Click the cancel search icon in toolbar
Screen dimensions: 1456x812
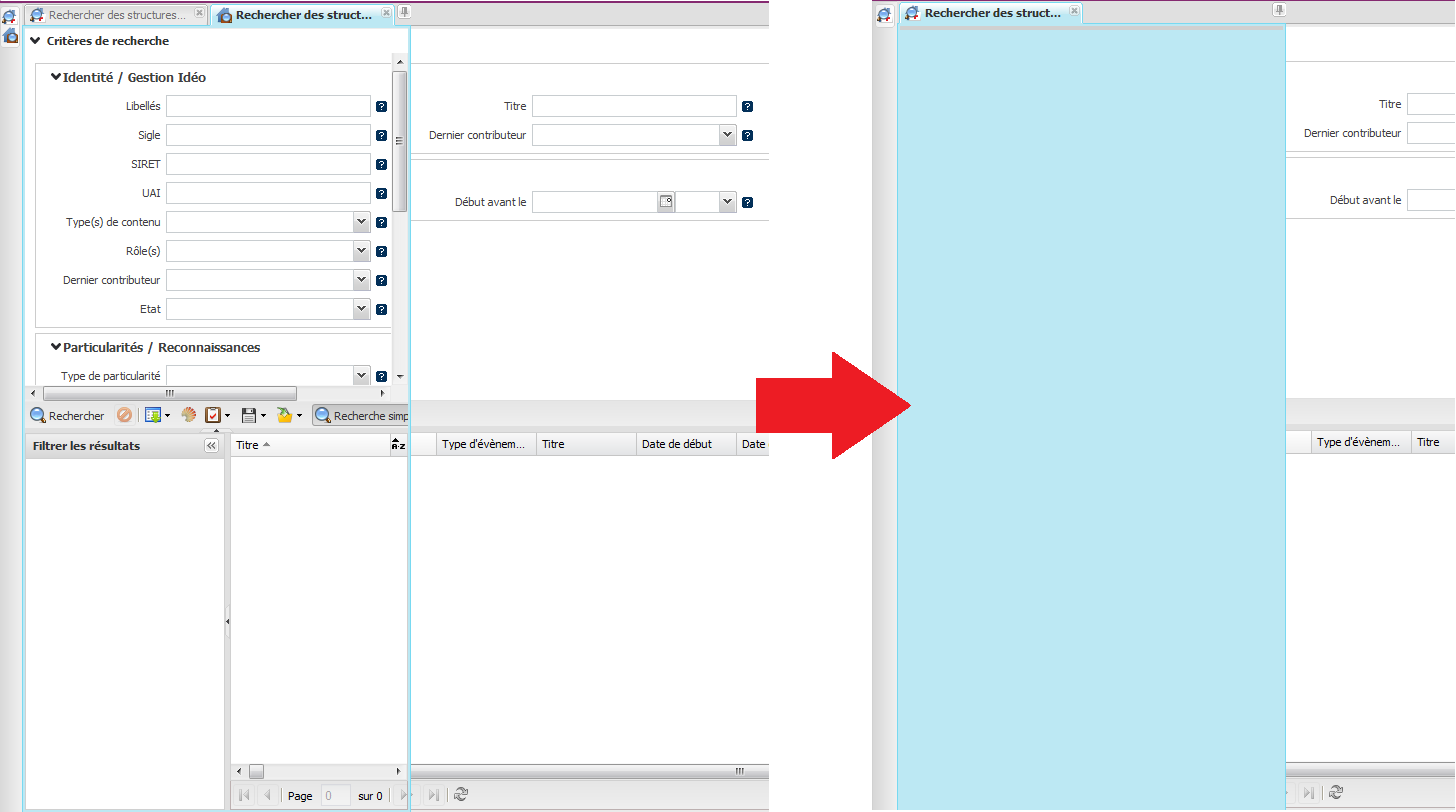pyautogui.click(x=124, y=416)
